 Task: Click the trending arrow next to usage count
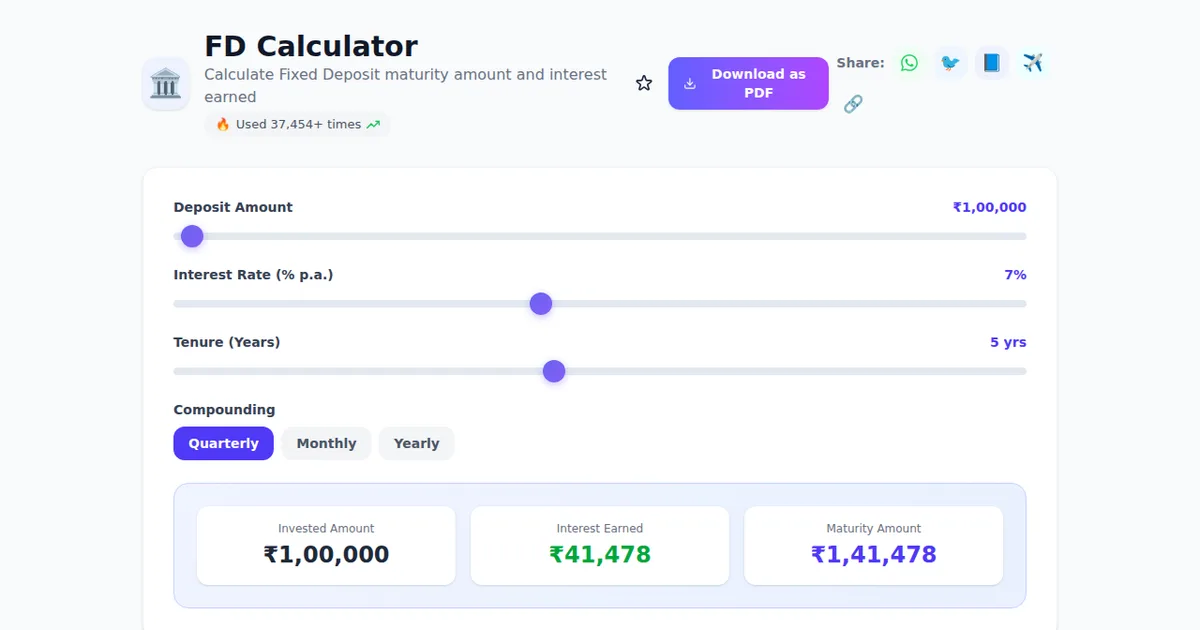373,124
